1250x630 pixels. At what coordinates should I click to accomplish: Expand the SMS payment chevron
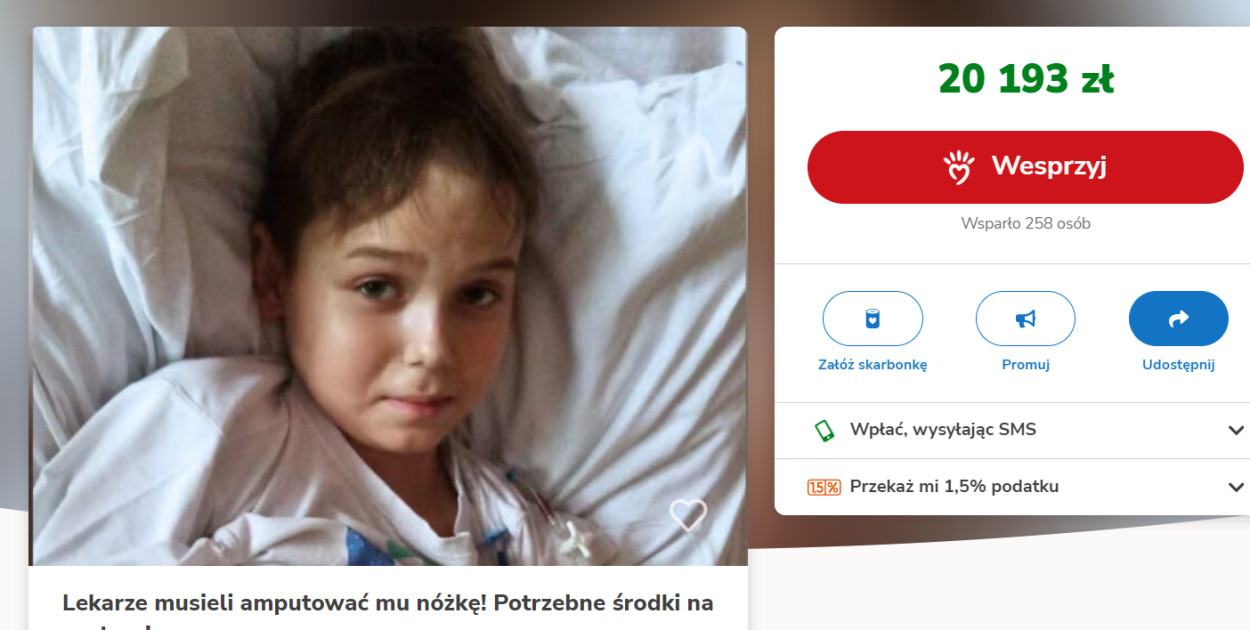tap(1236, 430)
